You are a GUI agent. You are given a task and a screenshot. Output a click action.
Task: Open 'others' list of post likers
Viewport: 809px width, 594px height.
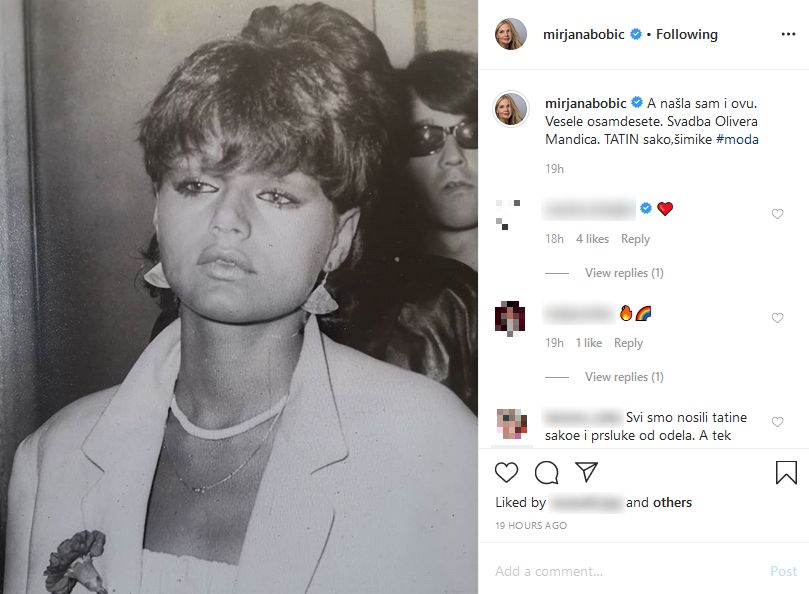click(x=672, y=502)
